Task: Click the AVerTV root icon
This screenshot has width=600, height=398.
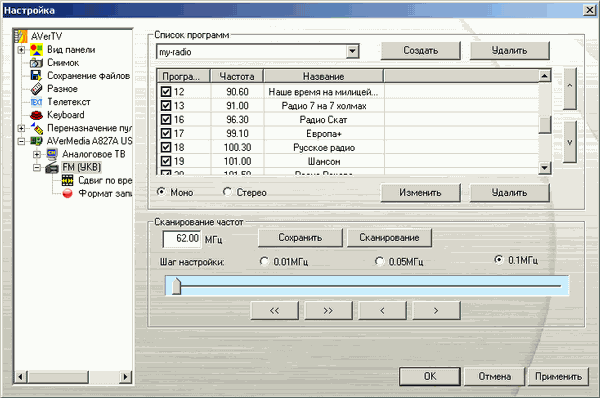Action: click(x=21, y=36)
